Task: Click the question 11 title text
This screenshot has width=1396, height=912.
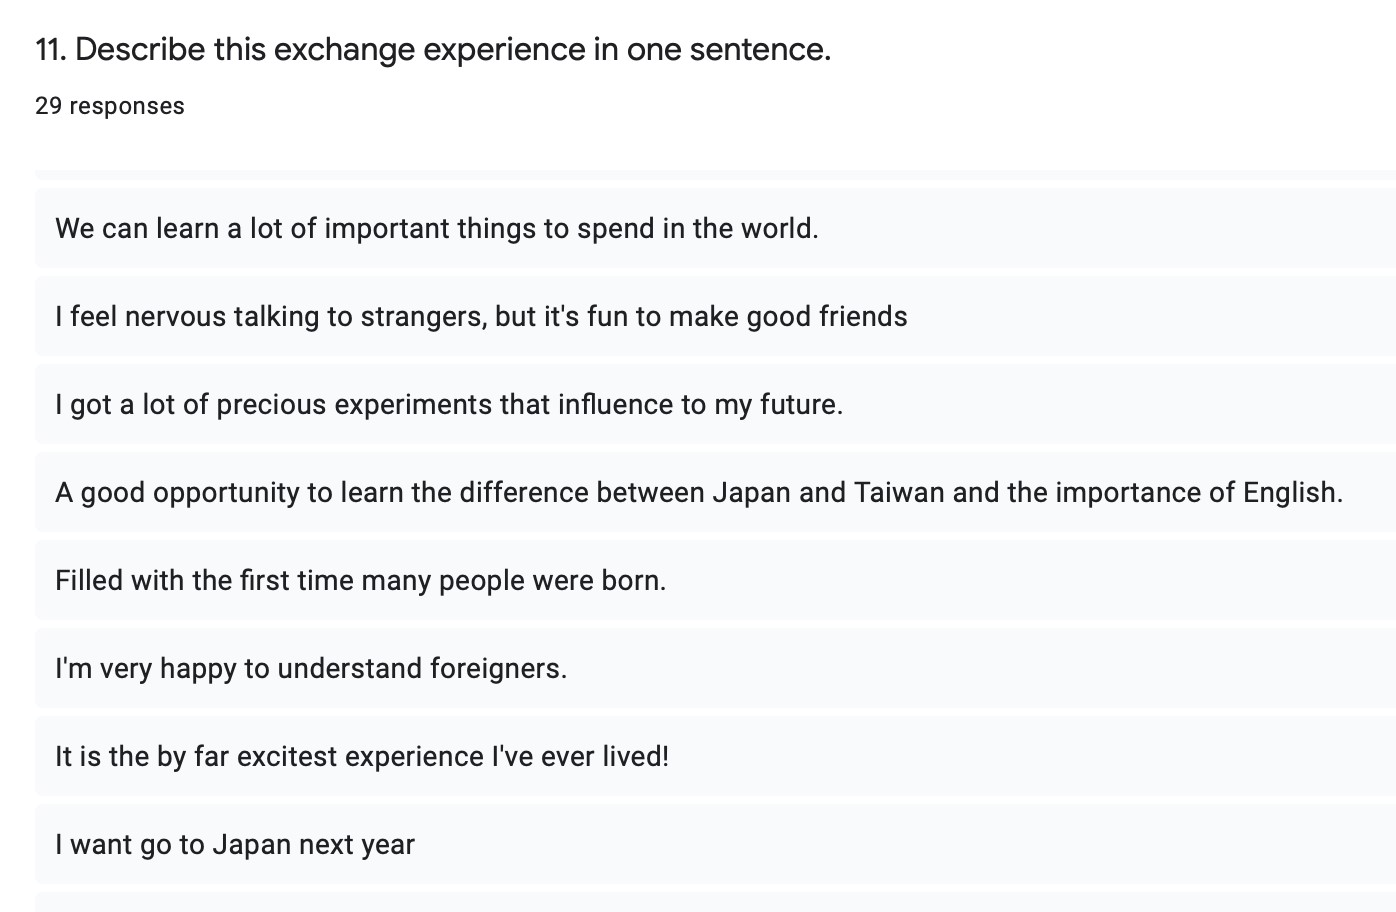Action: pos(433,49)
